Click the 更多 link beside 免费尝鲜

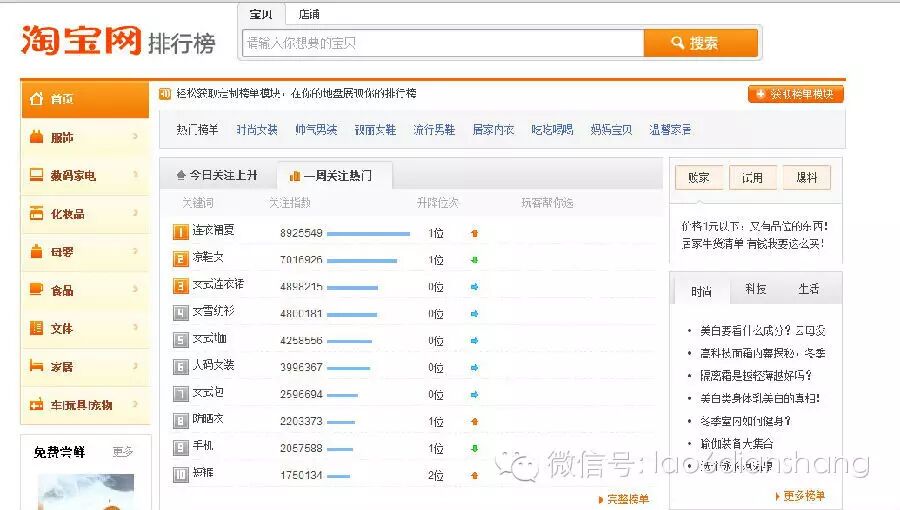(123, 452)
